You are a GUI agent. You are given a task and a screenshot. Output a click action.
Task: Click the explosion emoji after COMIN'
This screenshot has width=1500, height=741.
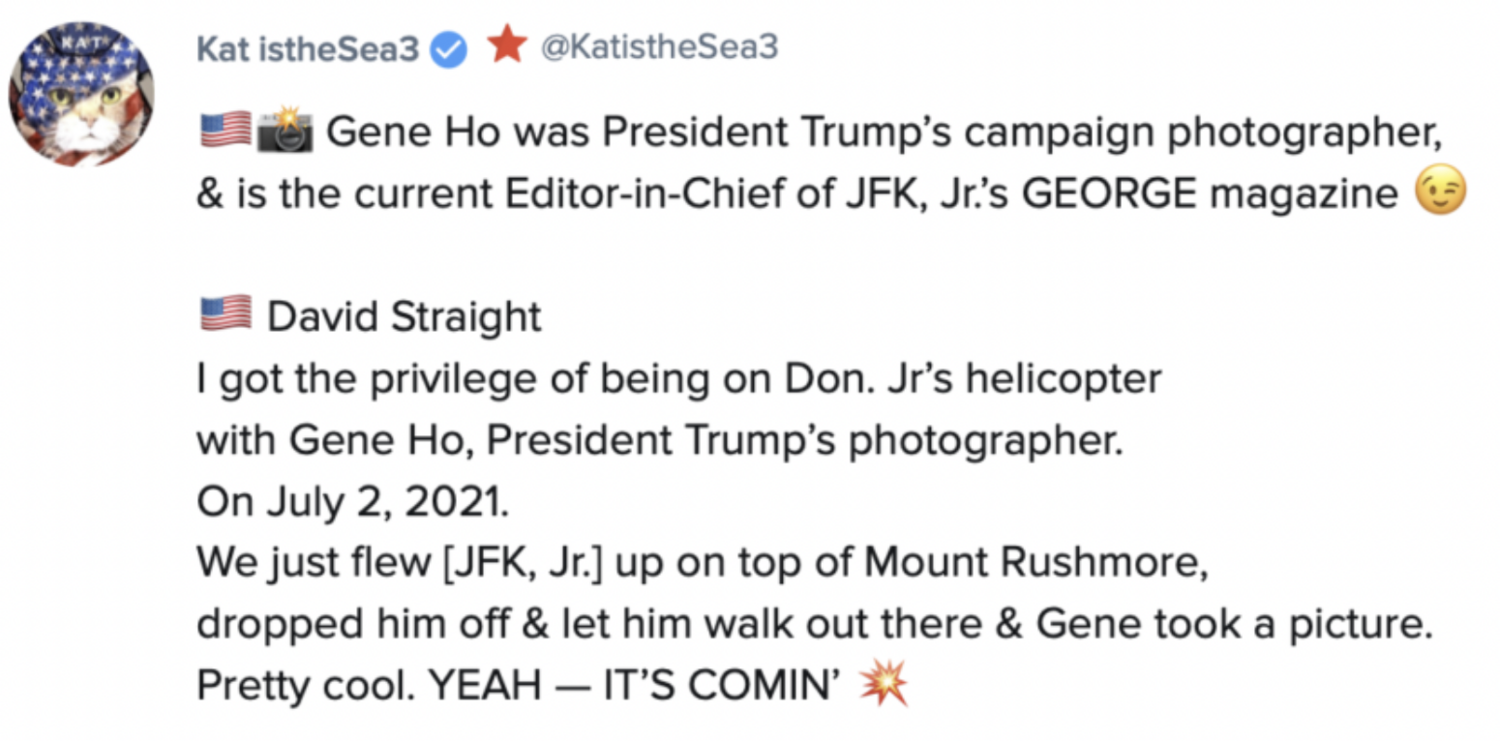pos(884,684)
